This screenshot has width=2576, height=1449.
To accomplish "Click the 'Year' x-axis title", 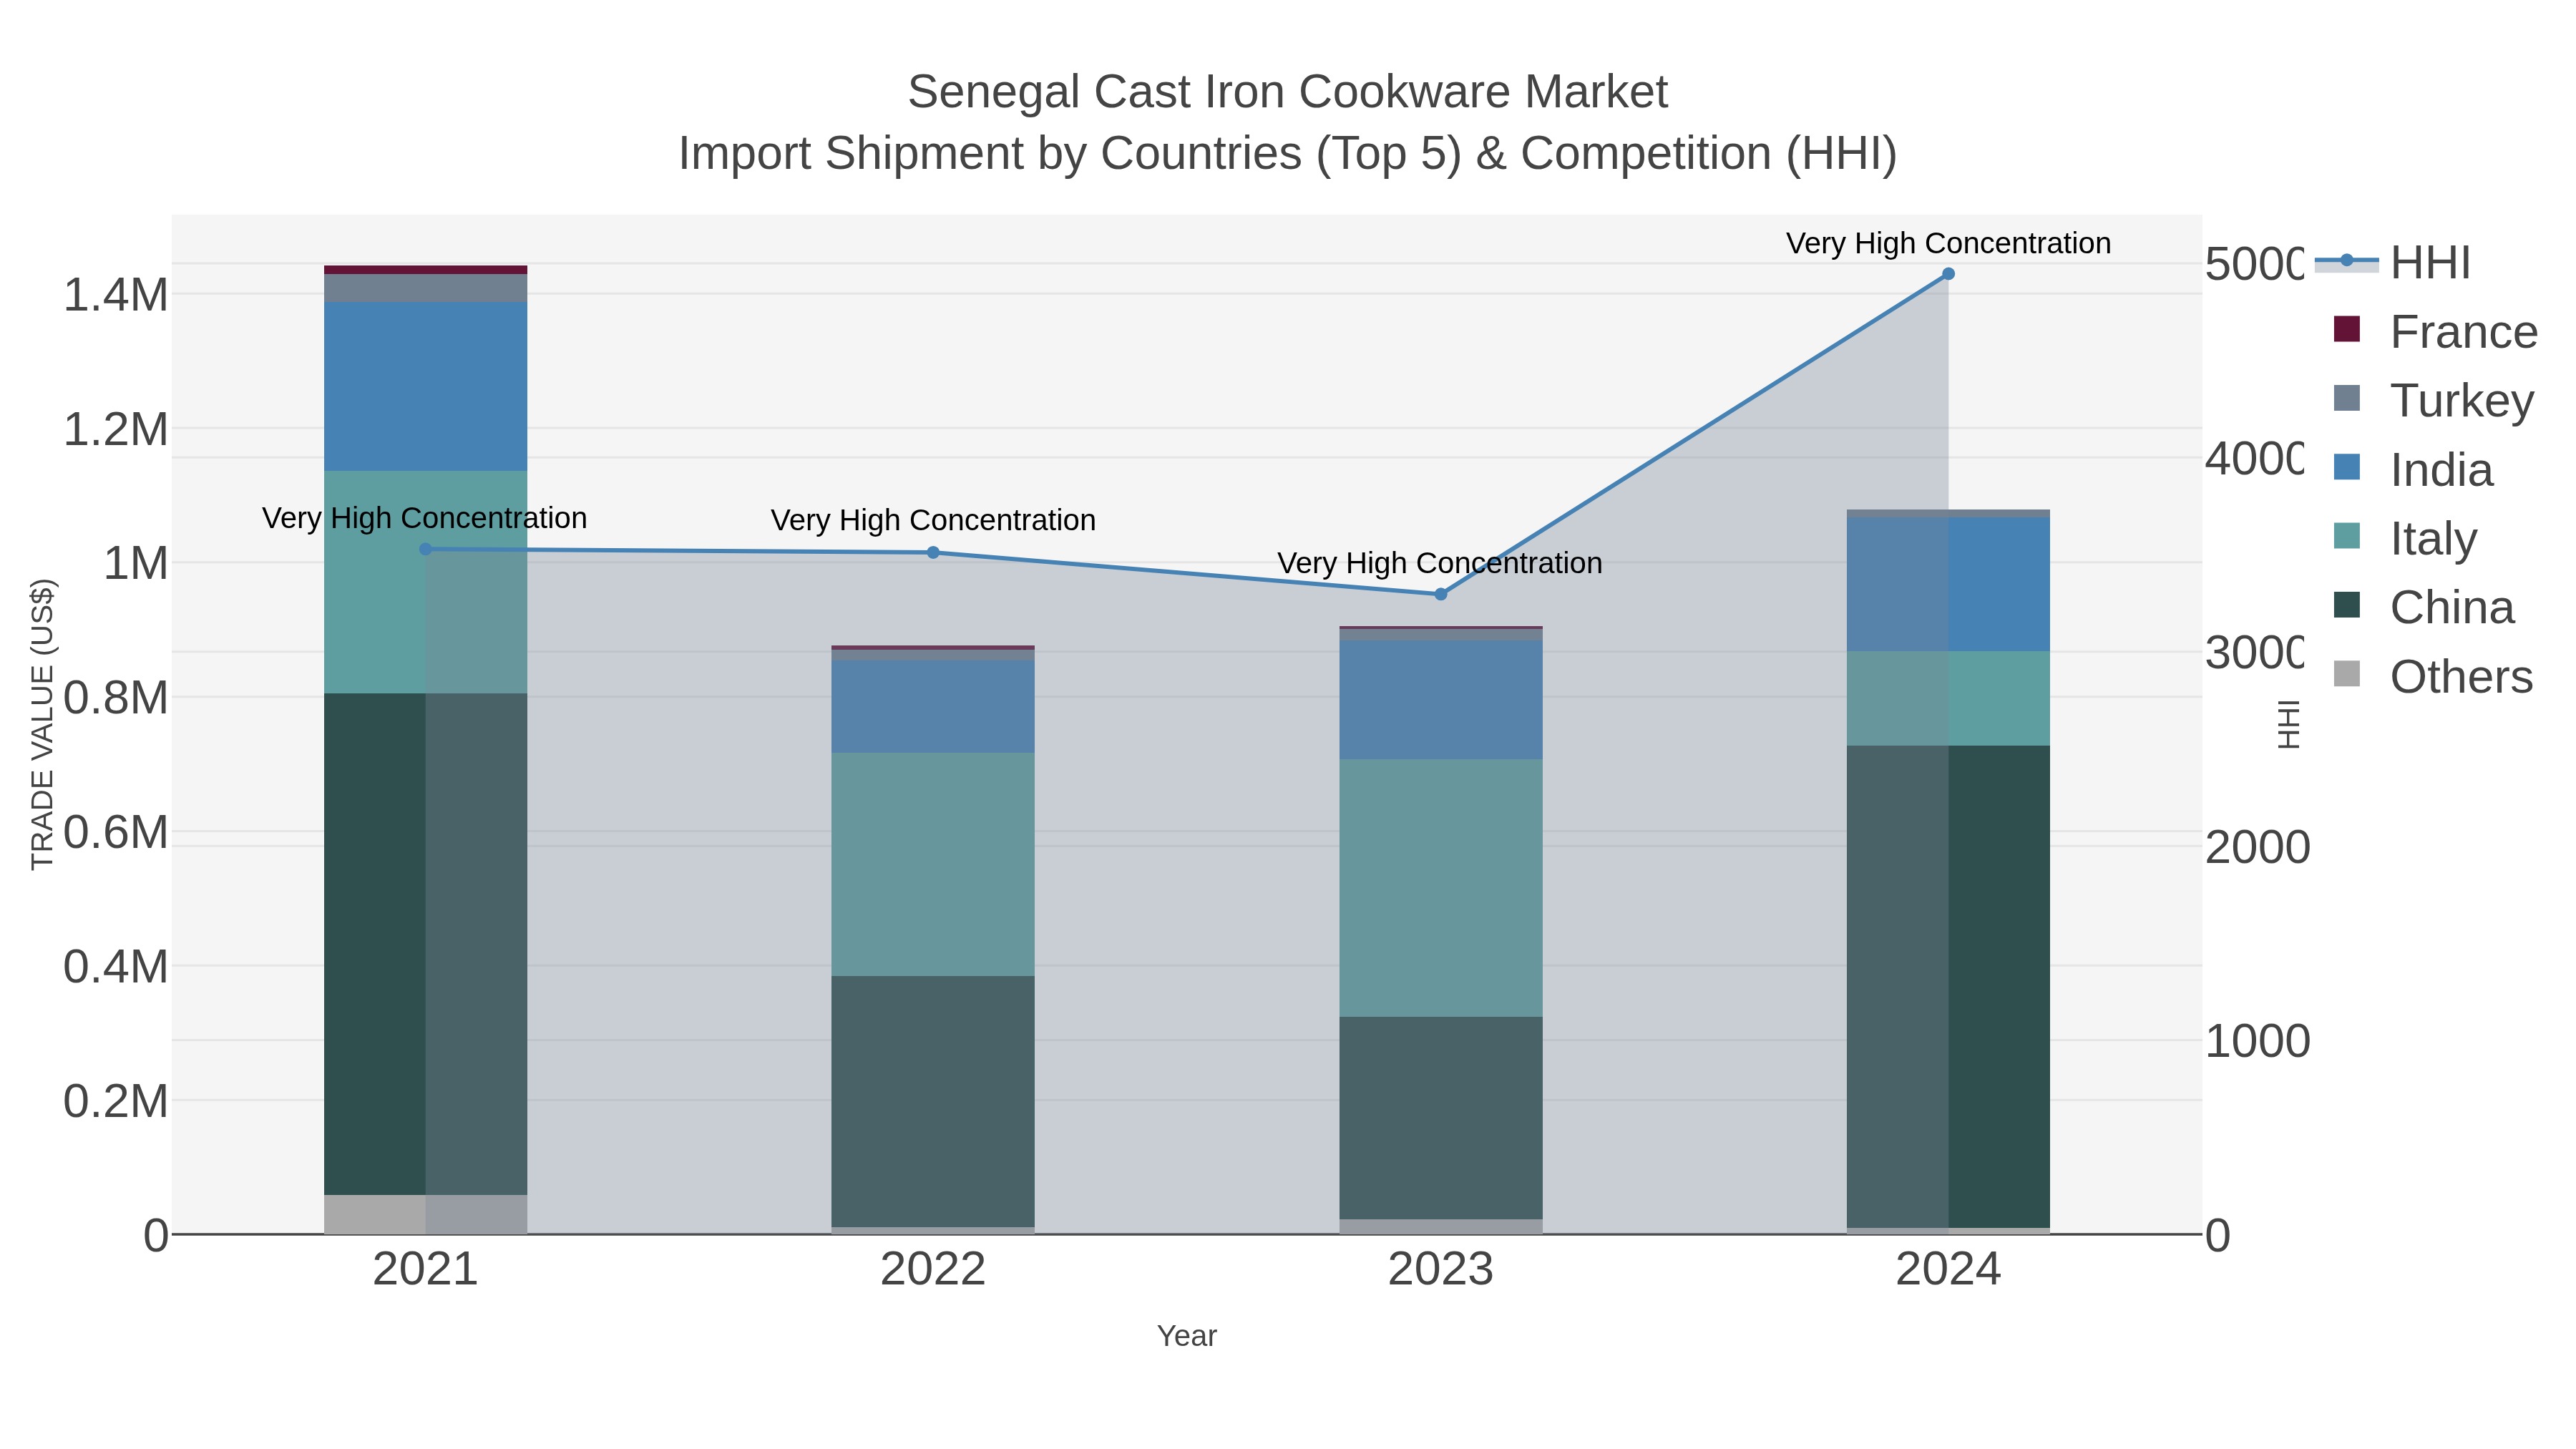I will point(1187,1336).
